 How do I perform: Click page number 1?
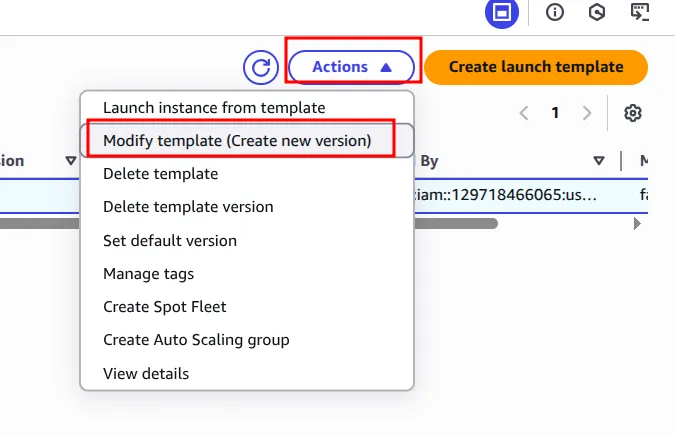(x=555, y=113)
